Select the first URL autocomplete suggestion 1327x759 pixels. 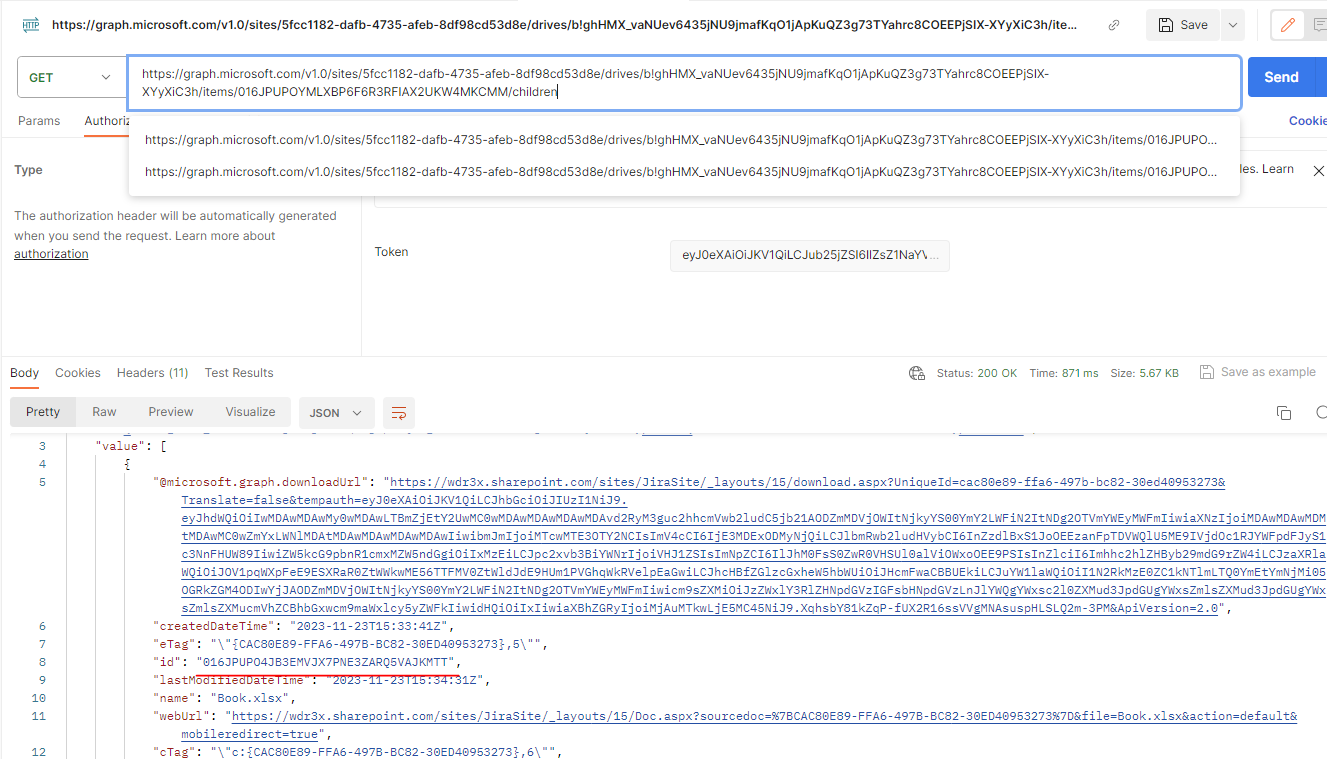point(680,141)
